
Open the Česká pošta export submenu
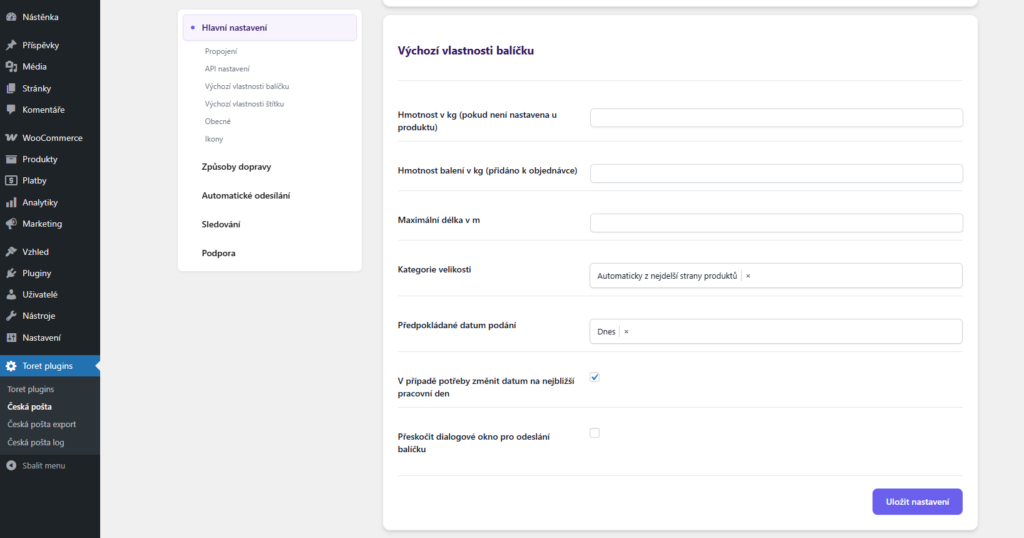click(x=41, y=424)
